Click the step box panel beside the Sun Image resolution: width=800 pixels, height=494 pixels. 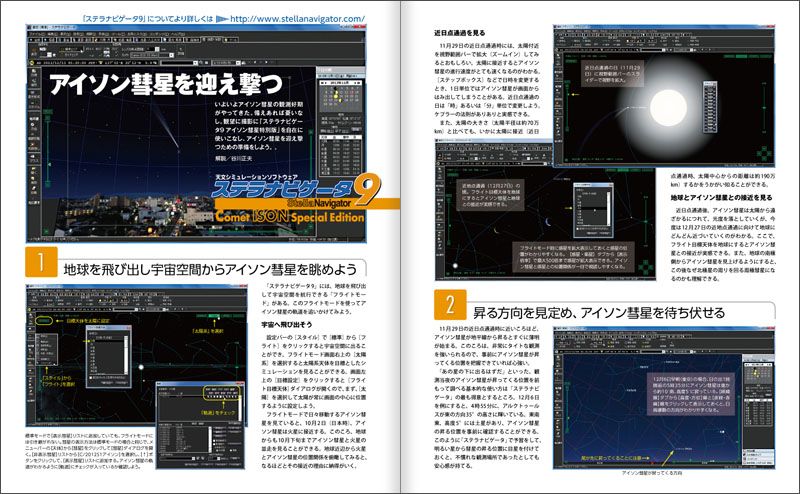[710, 107]
